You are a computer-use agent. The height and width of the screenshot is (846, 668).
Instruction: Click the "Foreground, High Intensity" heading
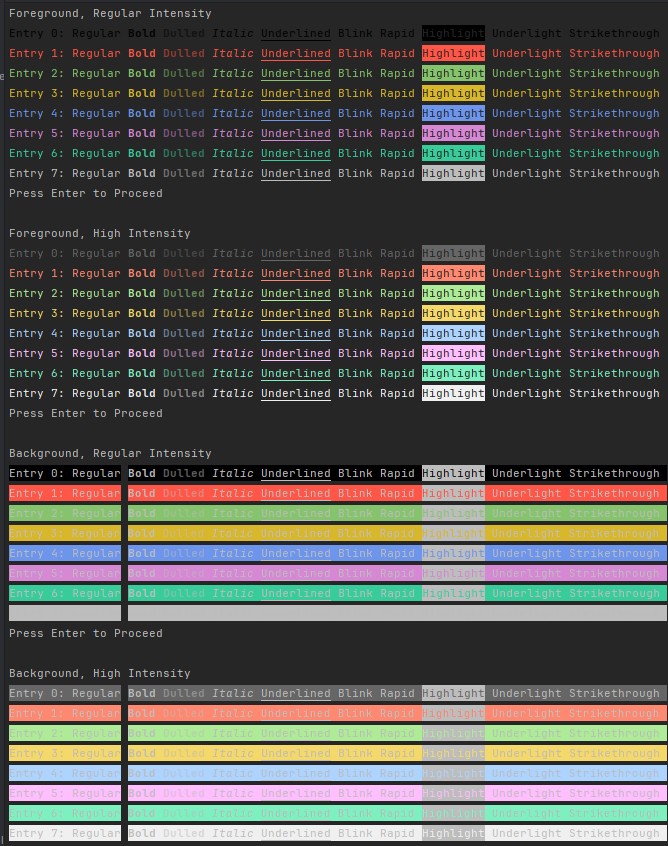click(100, 234)
